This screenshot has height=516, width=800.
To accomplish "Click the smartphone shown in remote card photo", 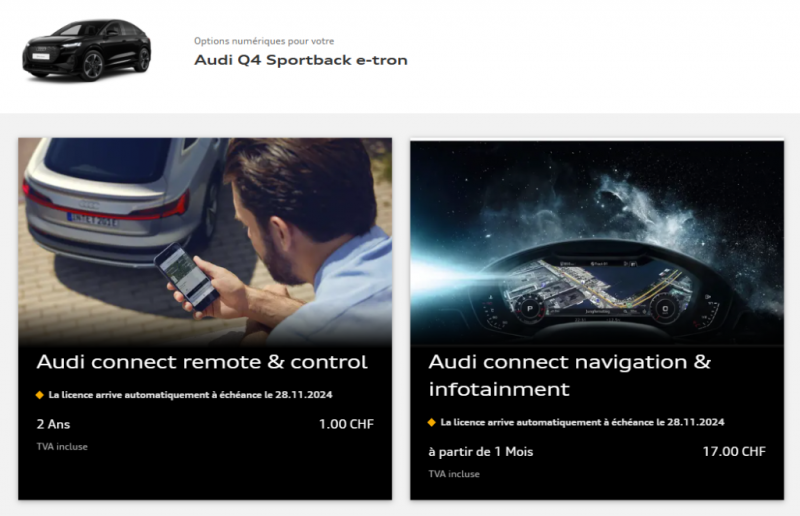I will 187,277.
